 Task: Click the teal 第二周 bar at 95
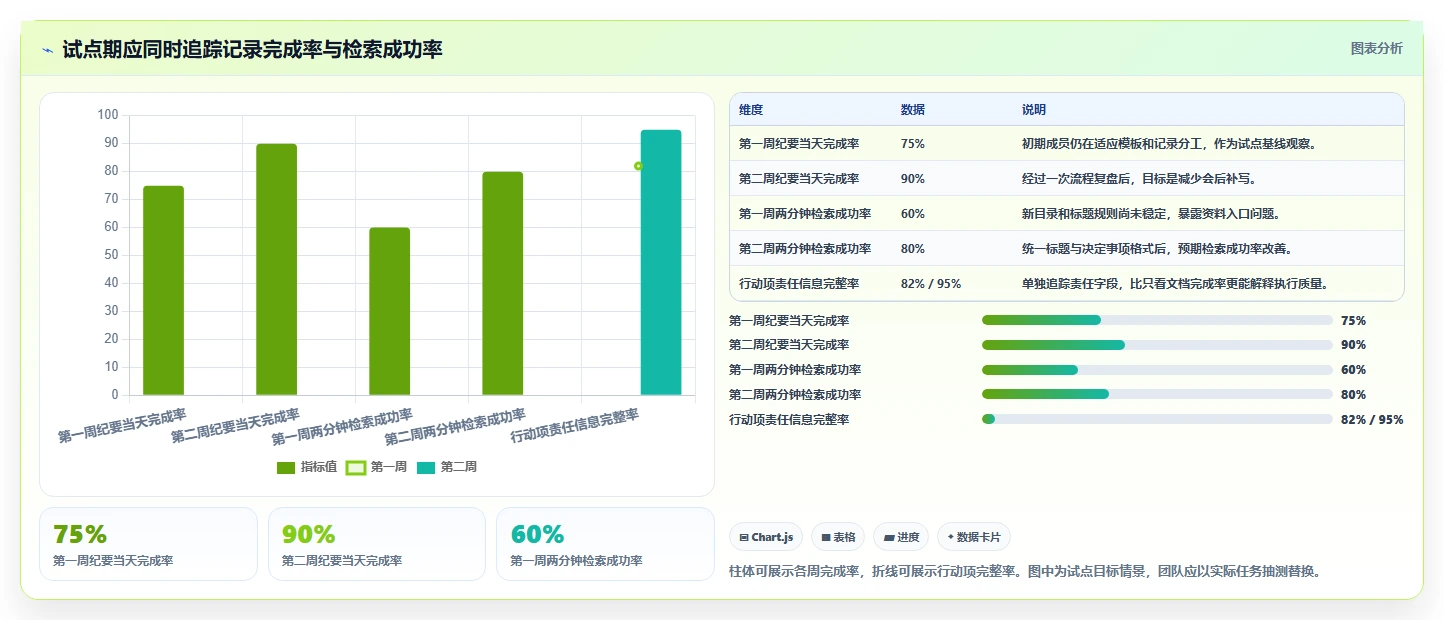[x=661, y=262]
